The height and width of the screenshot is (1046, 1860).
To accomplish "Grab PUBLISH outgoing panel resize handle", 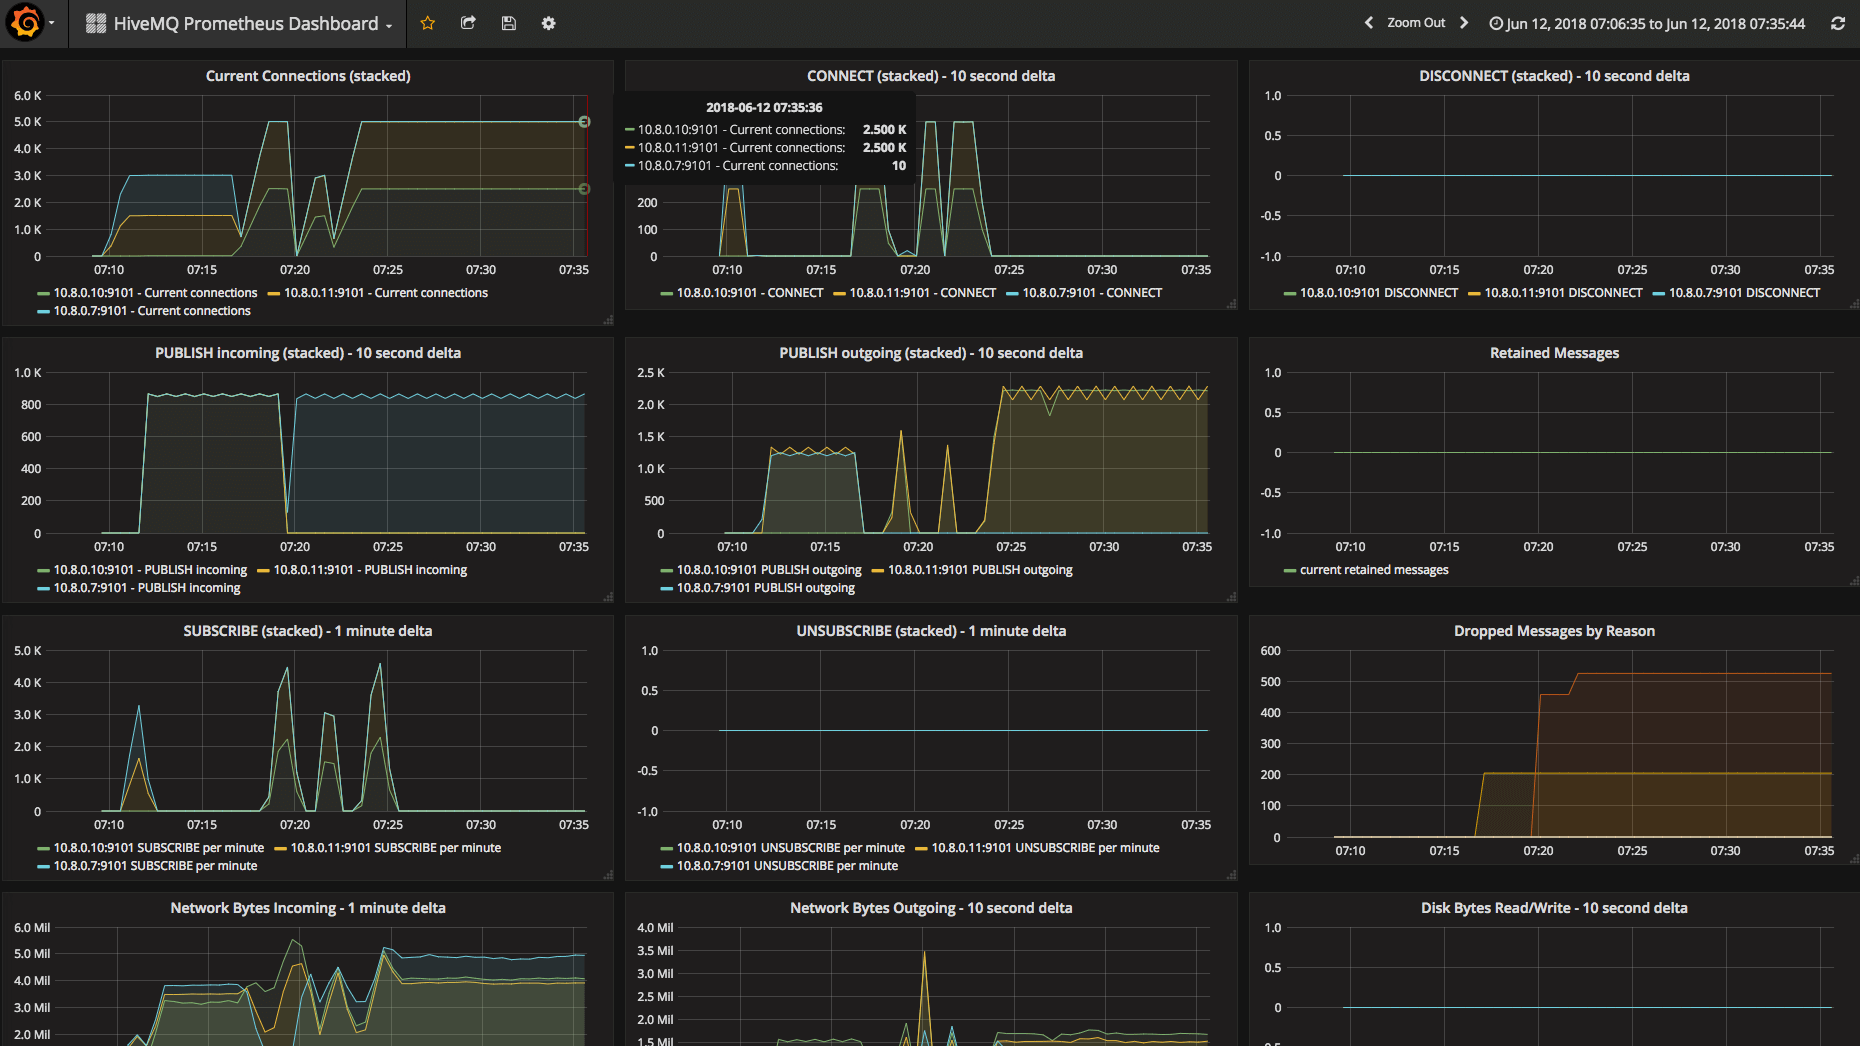I will [x=1231, y=597].
